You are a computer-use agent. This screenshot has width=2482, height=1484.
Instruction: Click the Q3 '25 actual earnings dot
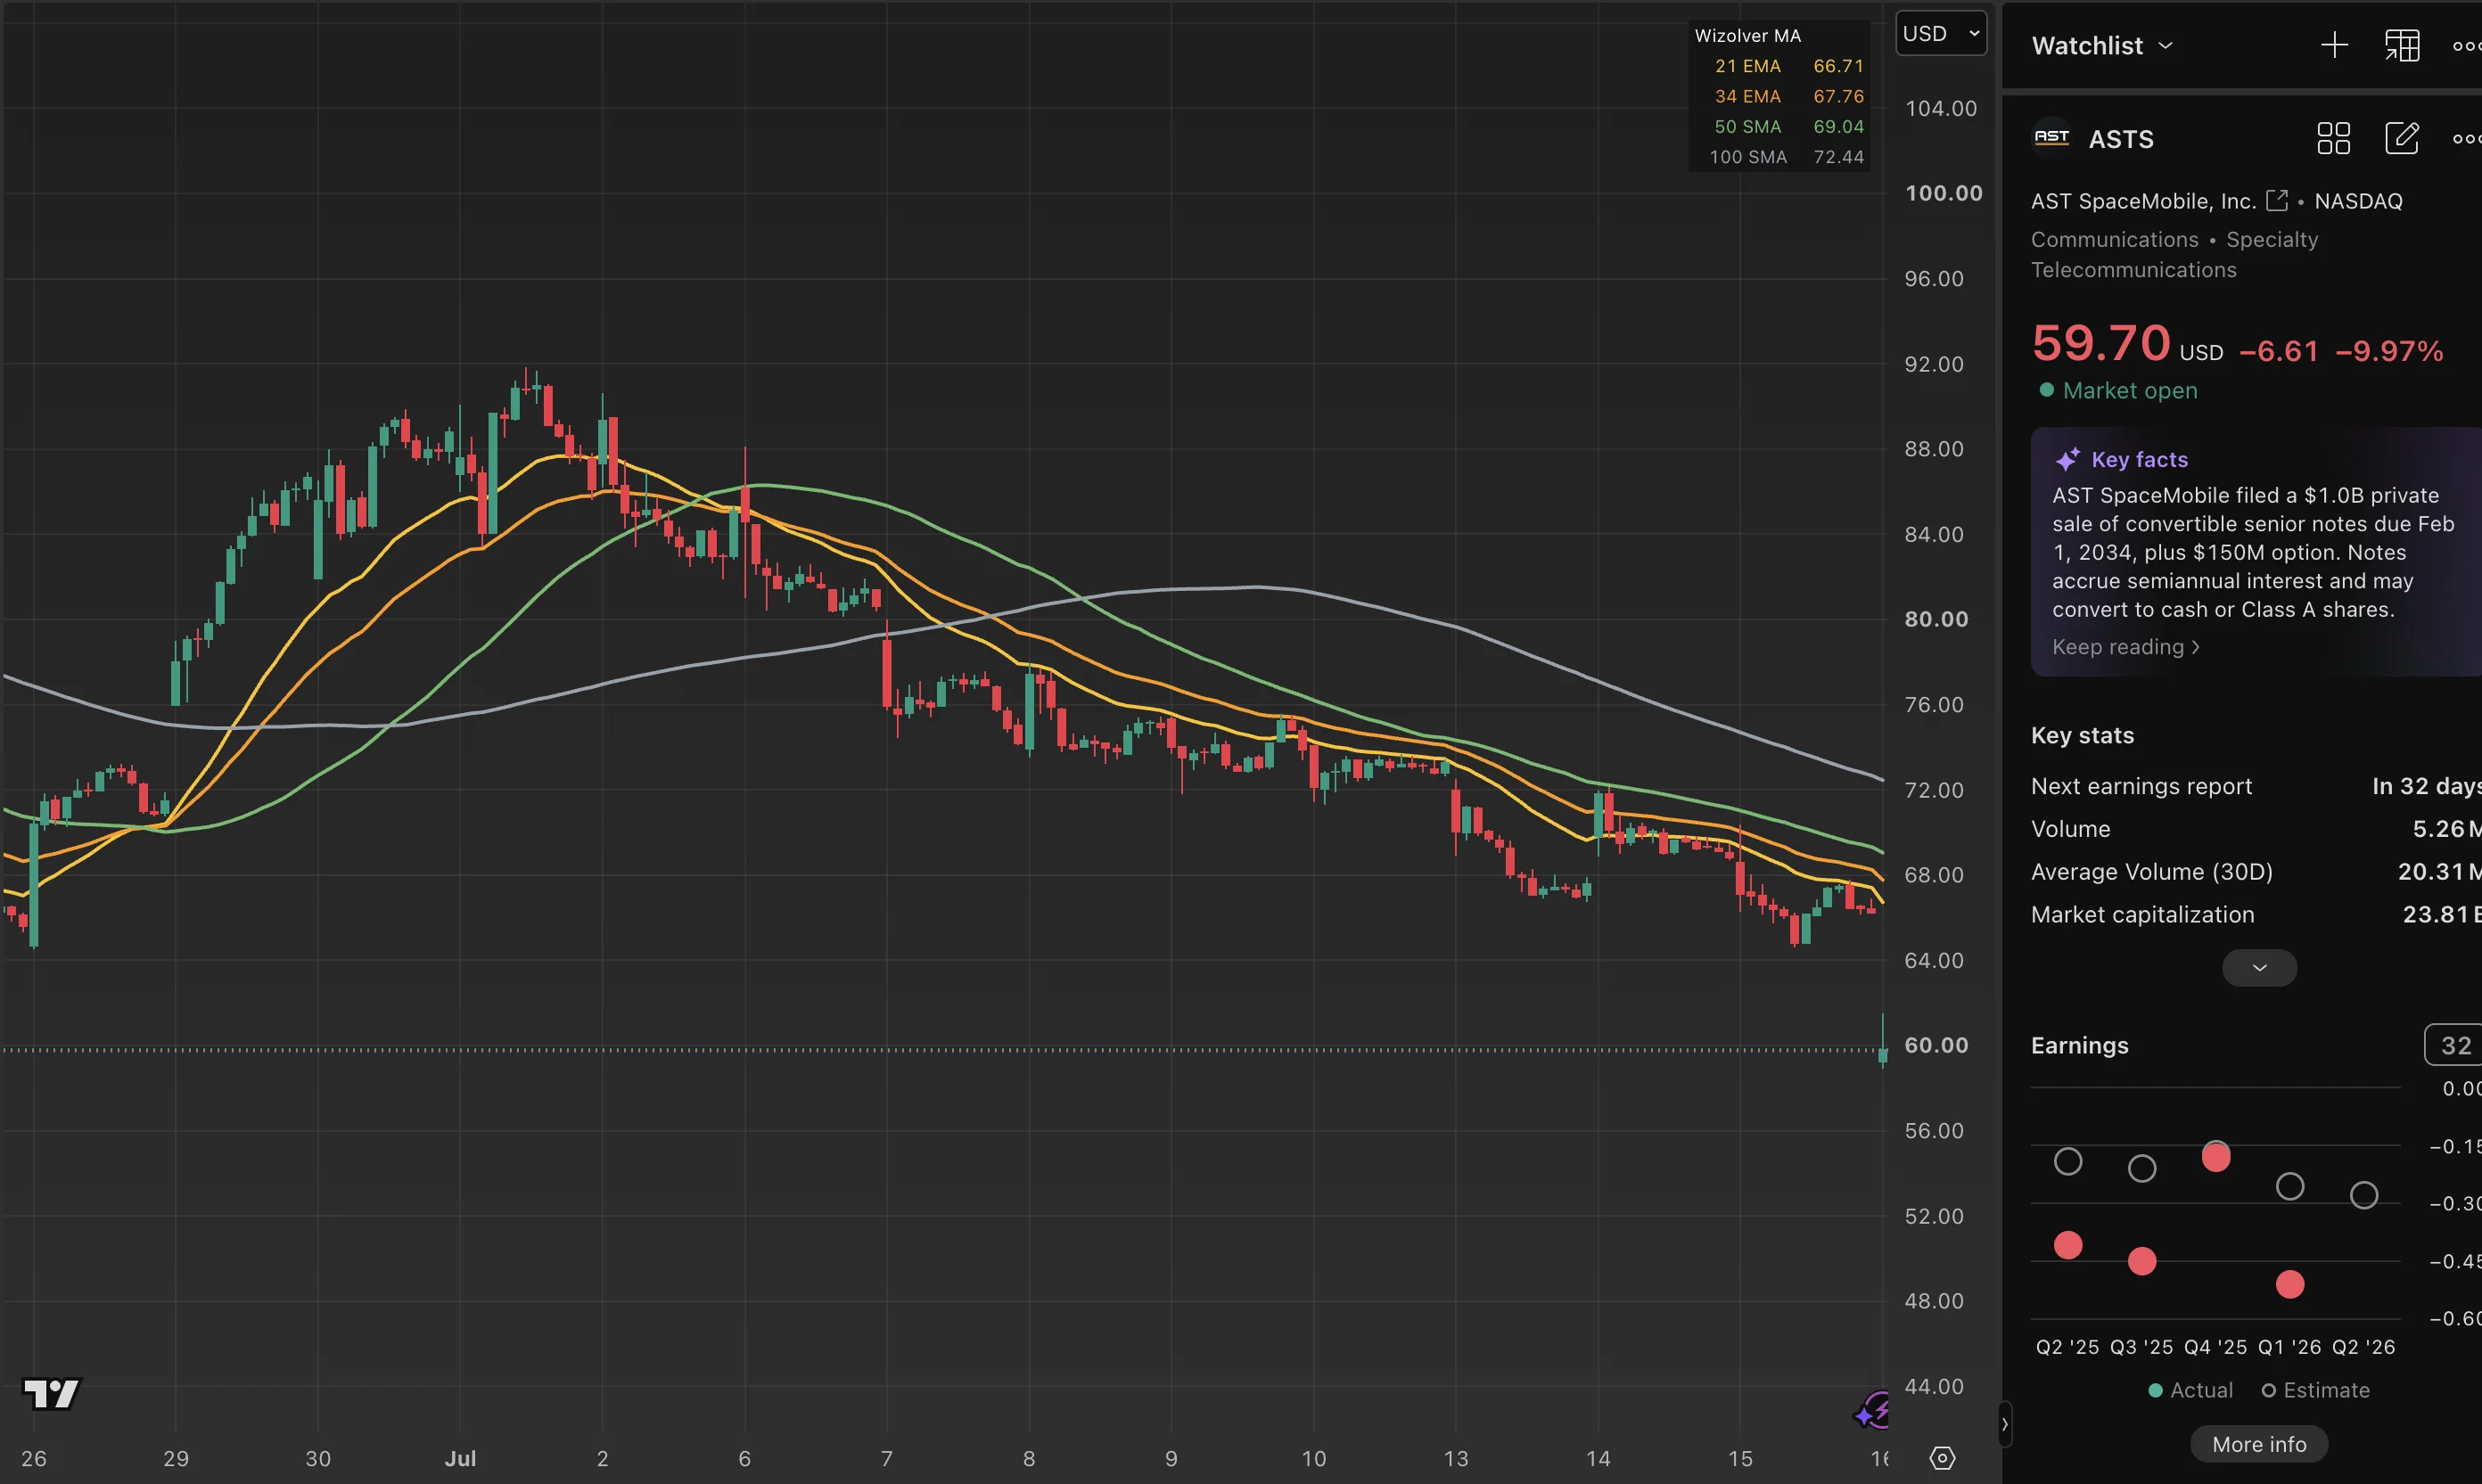2142,1261
